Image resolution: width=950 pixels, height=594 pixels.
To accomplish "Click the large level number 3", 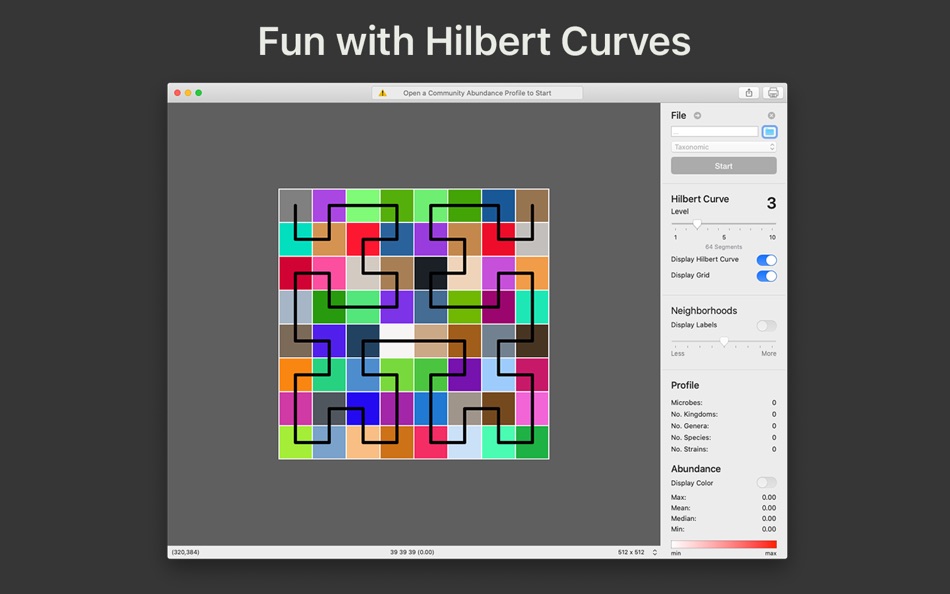I will pyautogui.click(x=771, y=203).
